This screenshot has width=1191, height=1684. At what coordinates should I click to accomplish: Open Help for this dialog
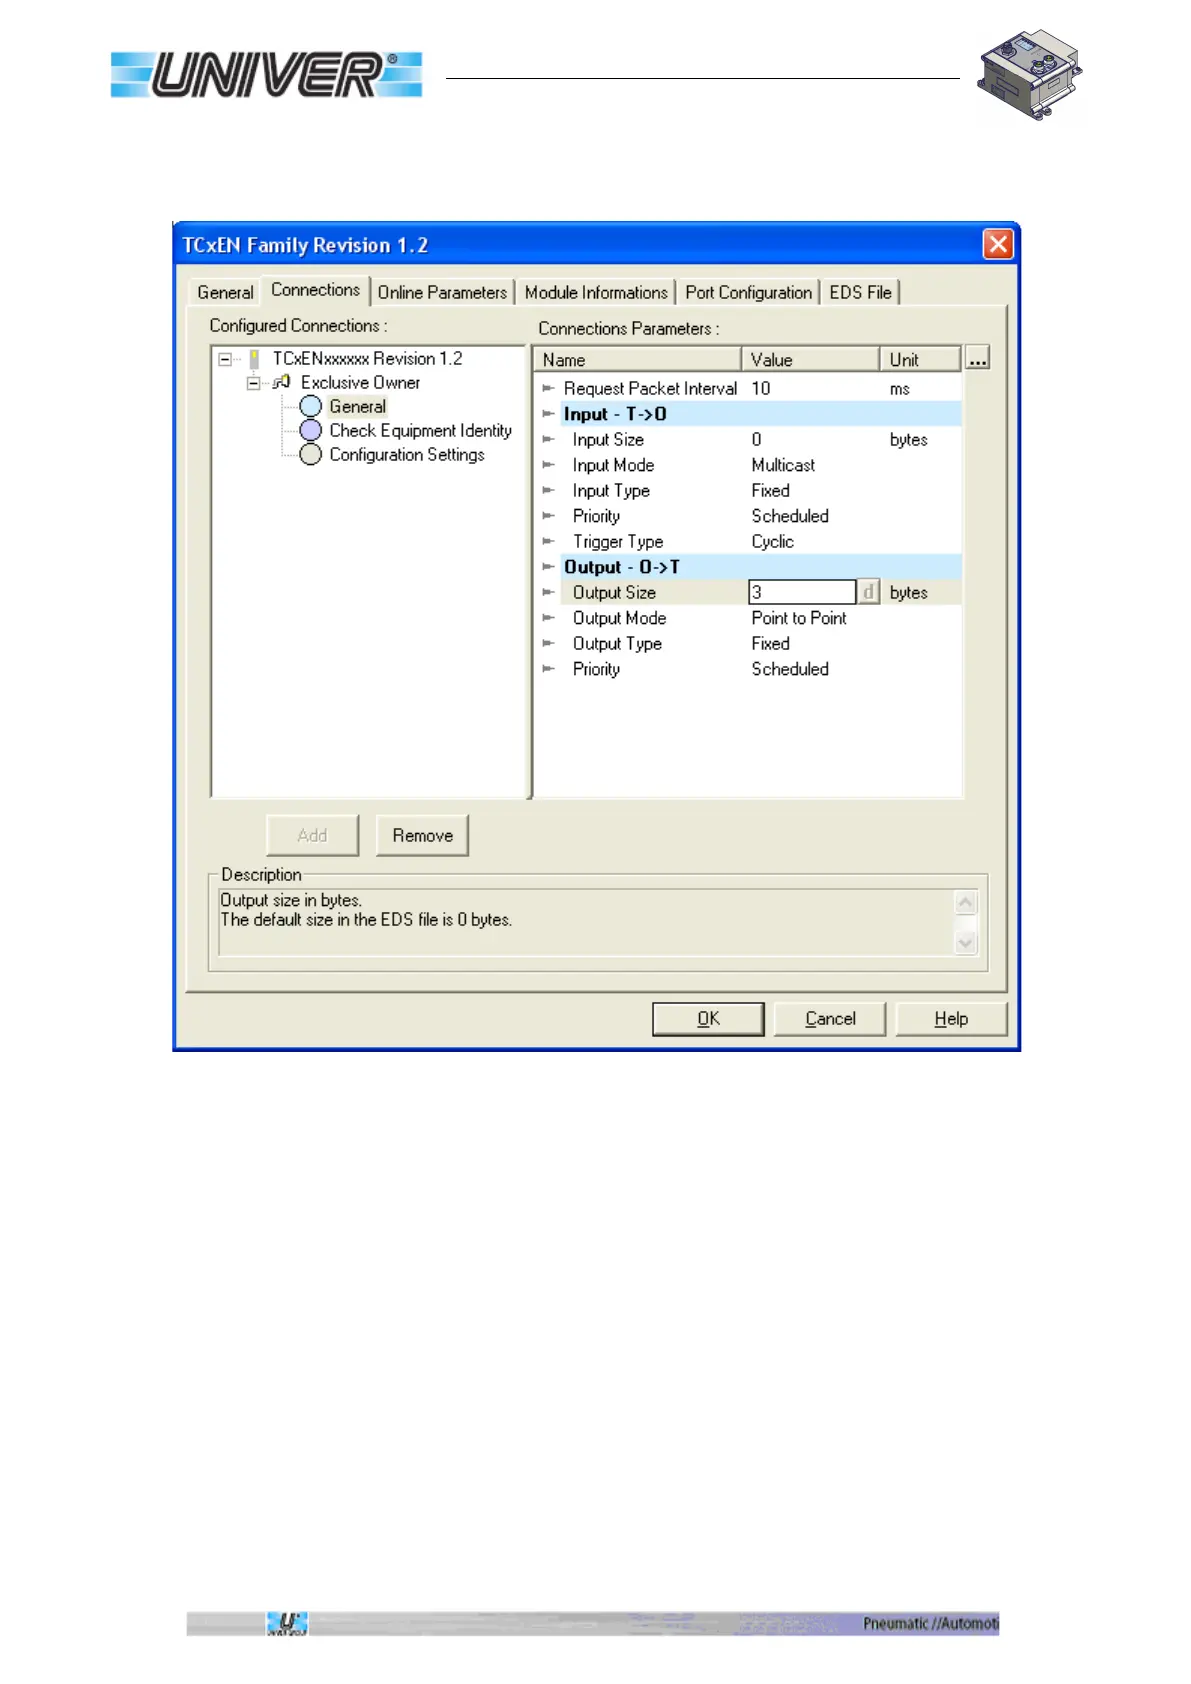[951, 1018]
